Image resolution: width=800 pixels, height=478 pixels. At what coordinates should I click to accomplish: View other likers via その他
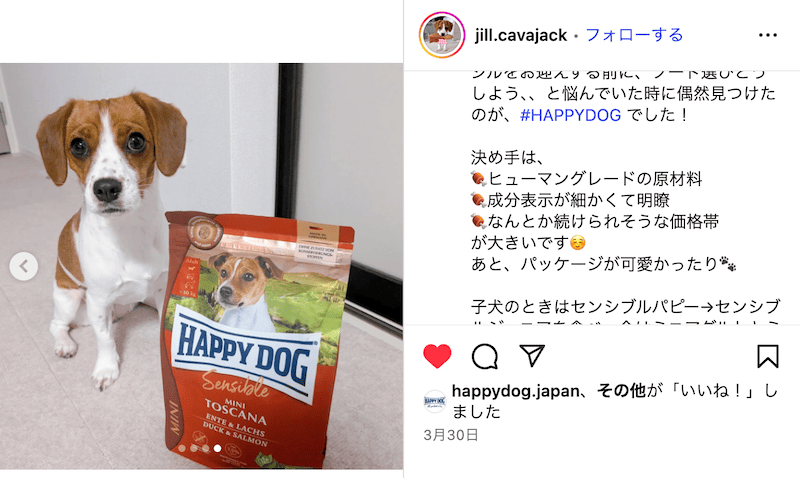621,391
